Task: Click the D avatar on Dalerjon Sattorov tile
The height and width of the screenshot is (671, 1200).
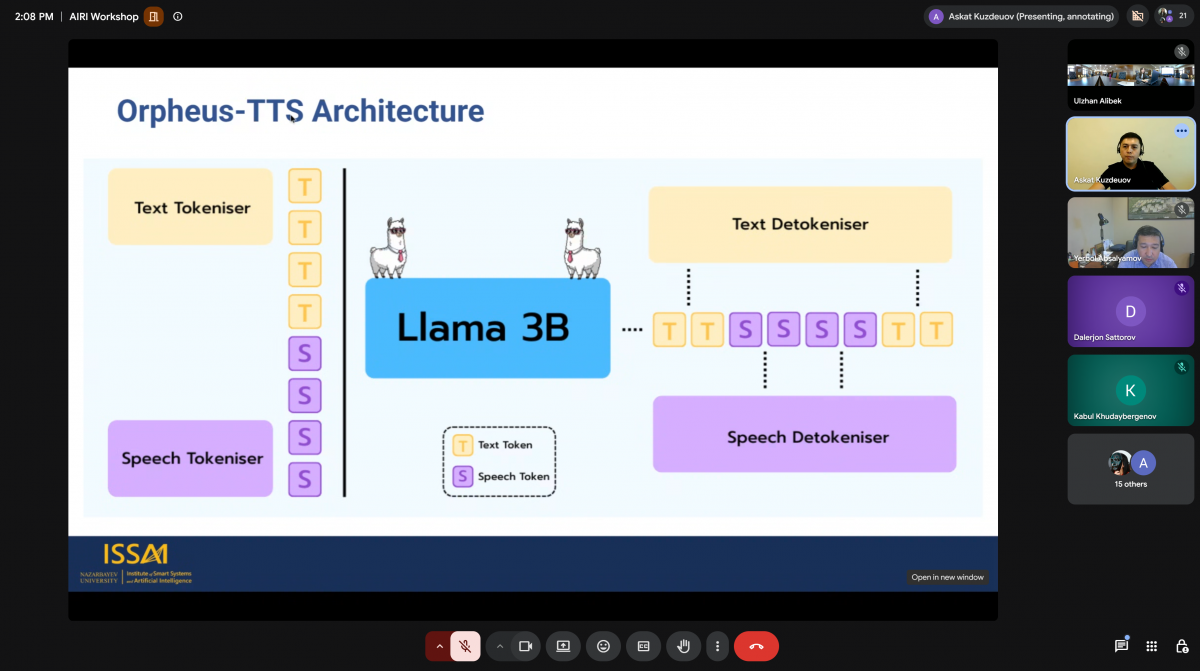Action: [1130, 311]
